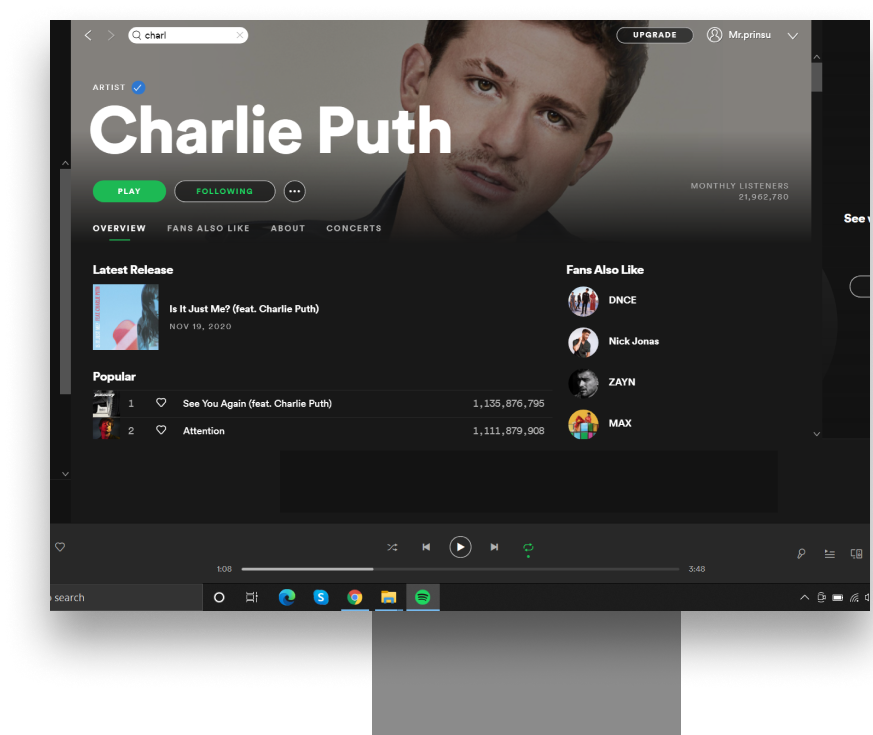Open the Is It Just Me album cover
The image size is (873, 735).
pos(126,317)
